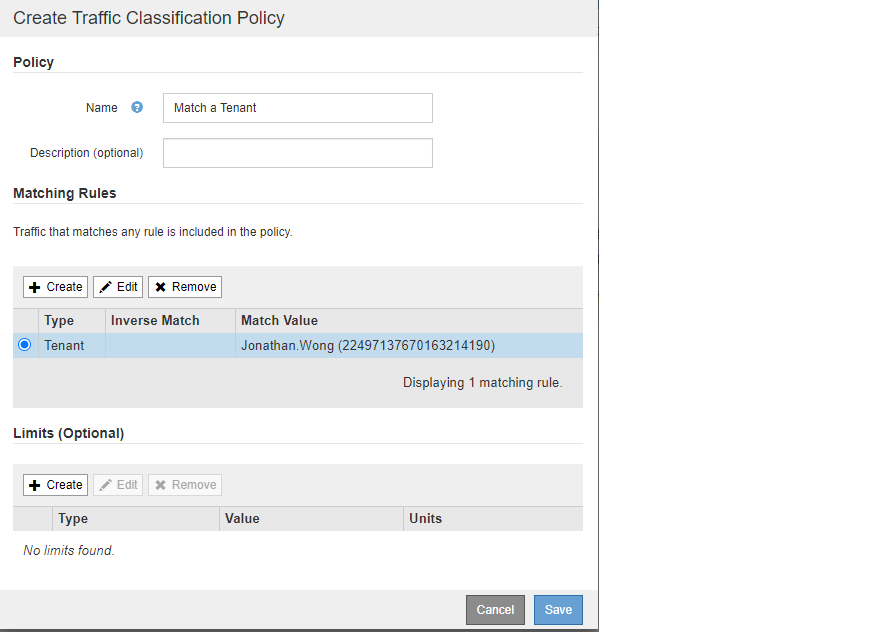This screenshot has width=869, height=632.
Task: Click the Inverse Match column header
Action: coord(155,321)
